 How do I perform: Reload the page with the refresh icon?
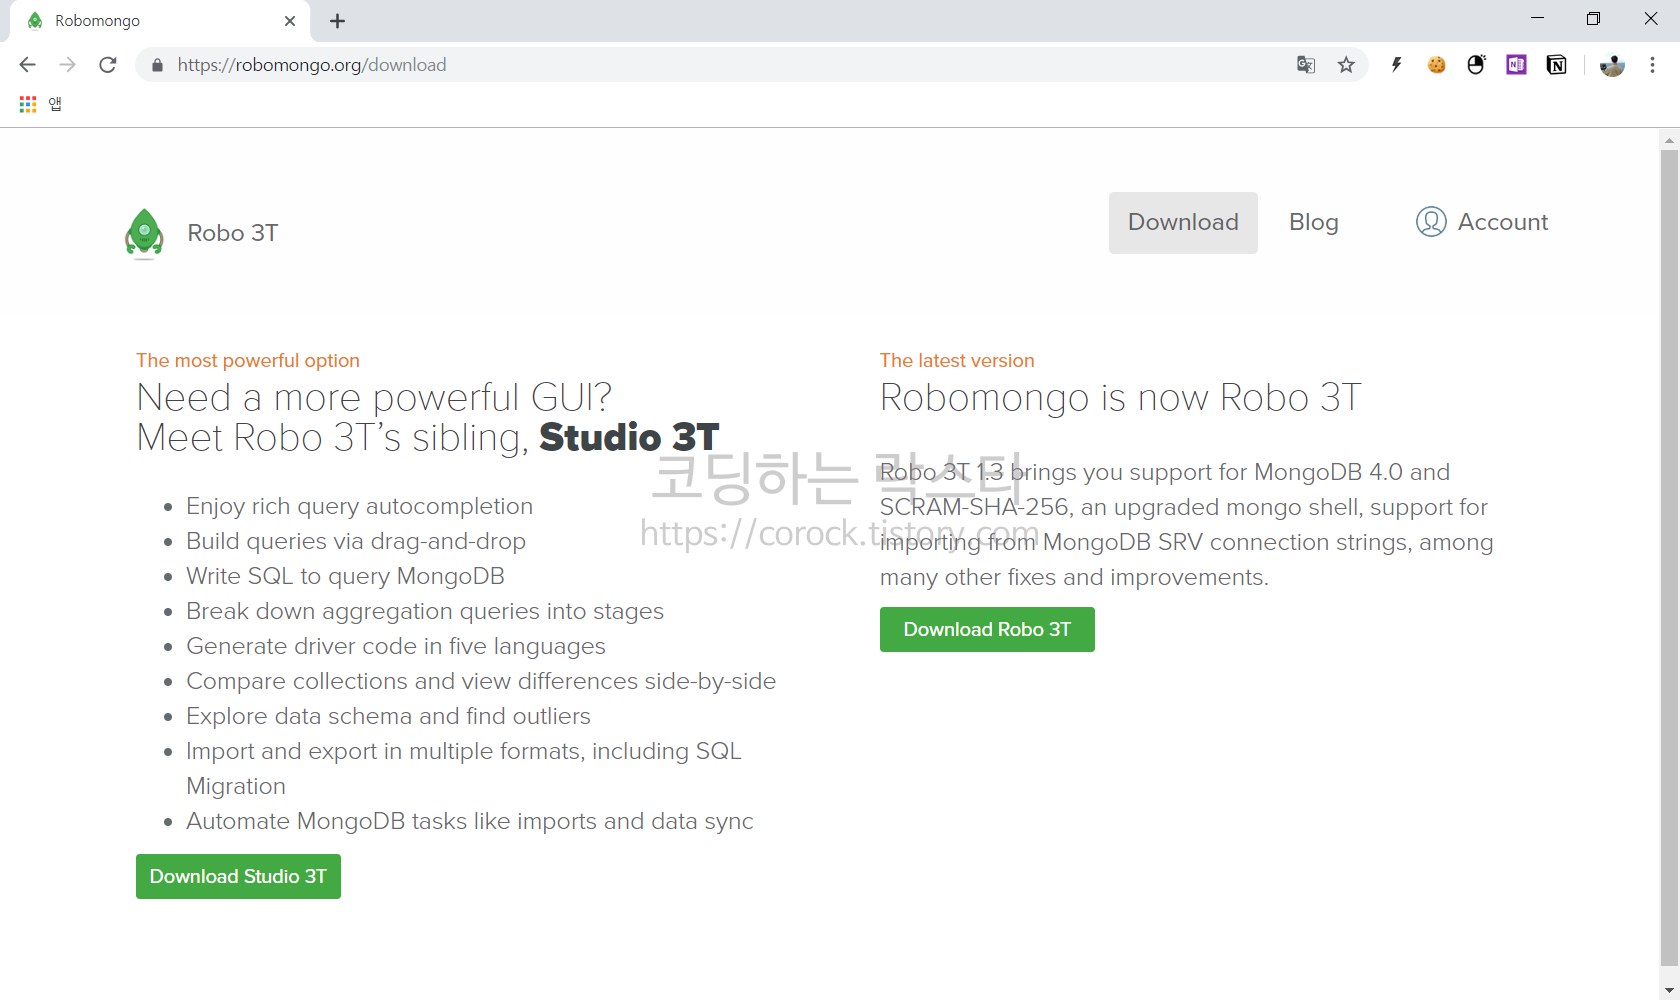tap(108, 65)
